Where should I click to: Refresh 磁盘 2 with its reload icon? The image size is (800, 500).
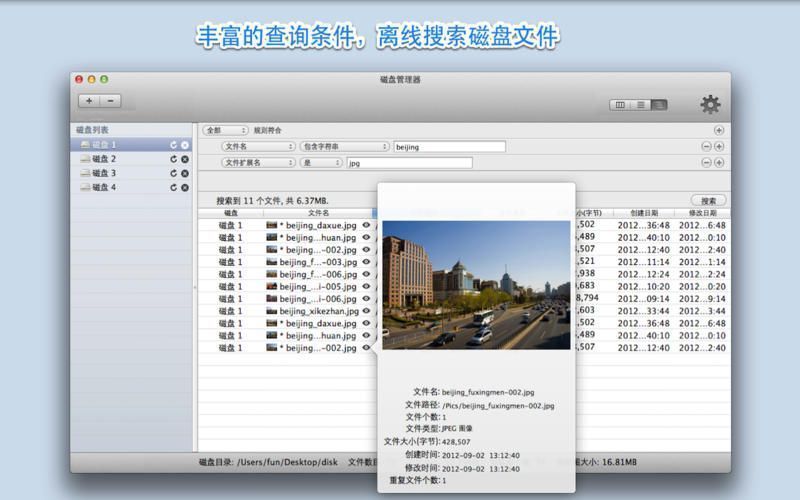point(173,159)
